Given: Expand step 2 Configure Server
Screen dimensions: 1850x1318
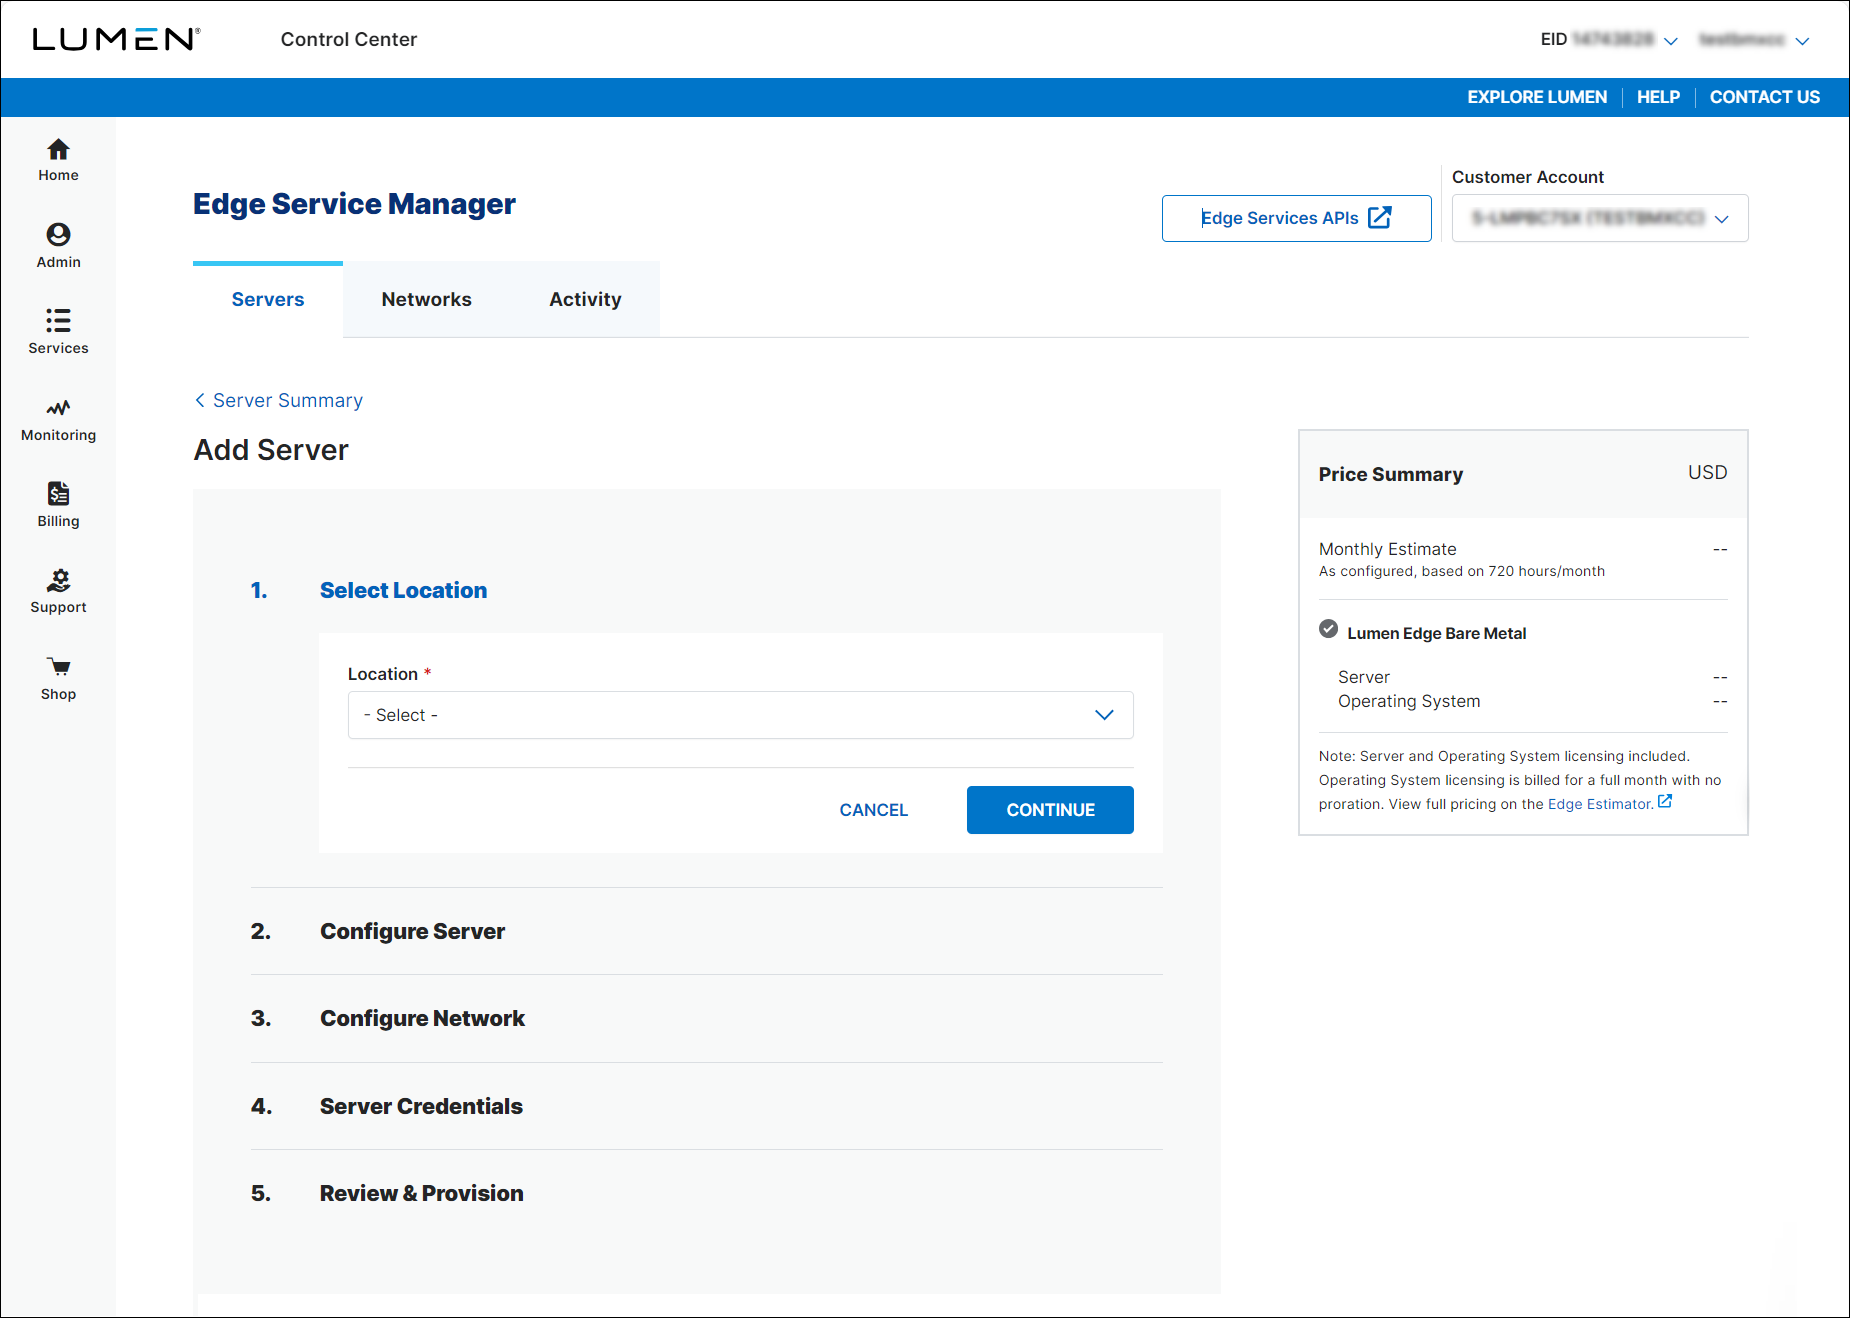Looking at the screenshot, I should coord(412,931).
